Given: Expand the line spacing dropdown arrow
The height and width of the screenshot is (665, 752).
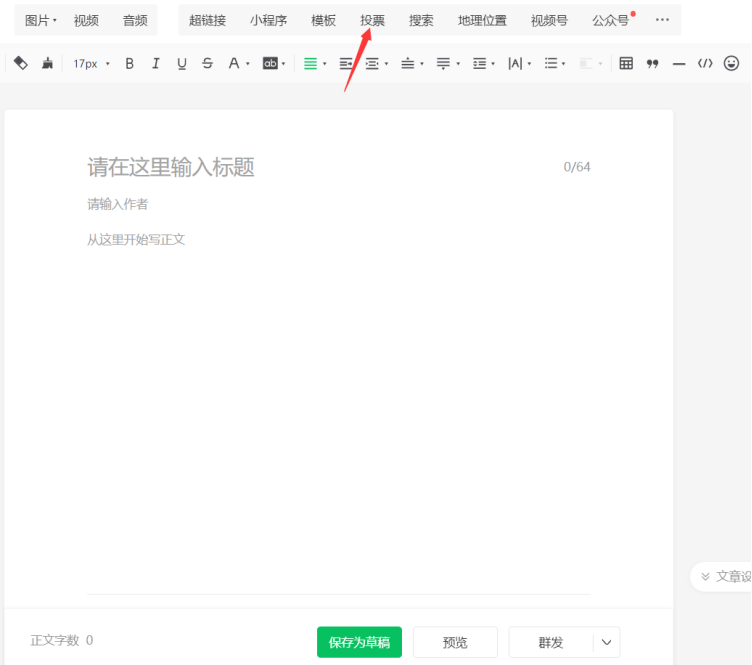Looking at the screenshot, I should tap(493, 64).
